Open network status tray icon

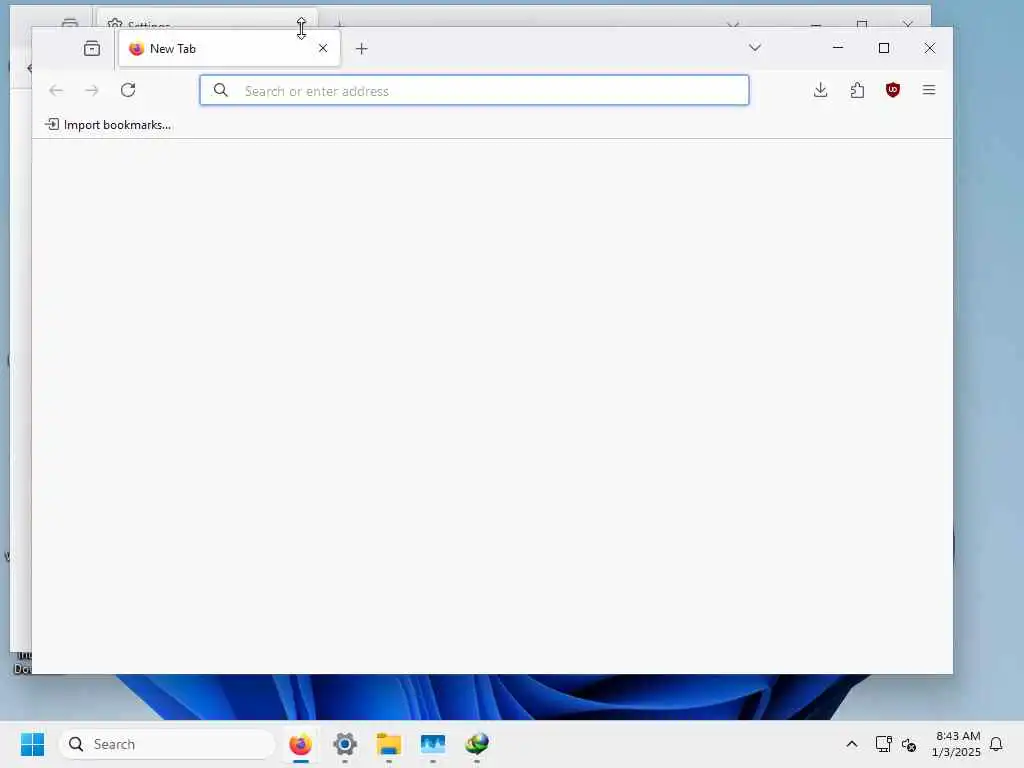point(884,744)
